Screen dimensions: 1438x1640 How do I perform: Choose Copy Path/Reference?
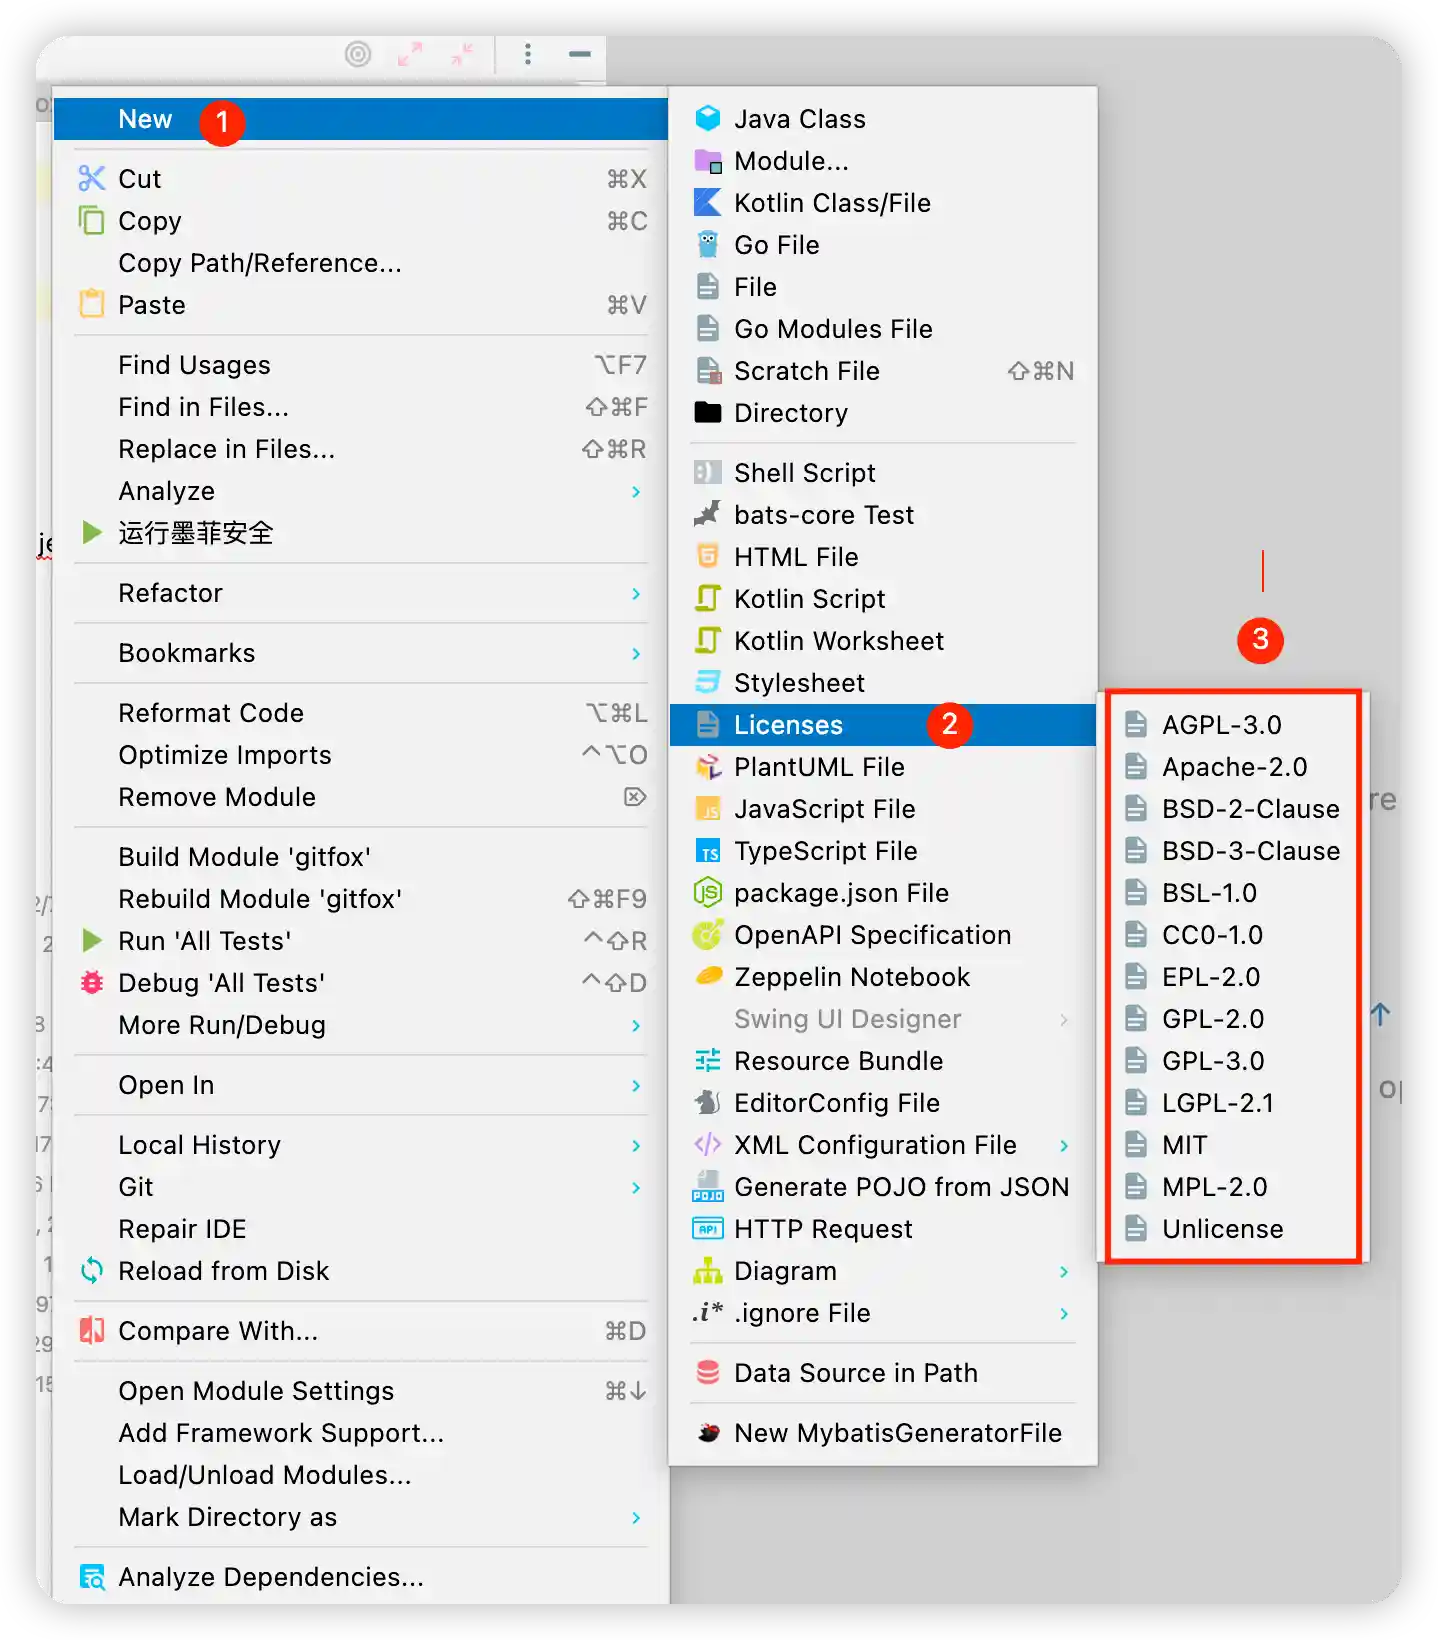[x=361, y=263]
